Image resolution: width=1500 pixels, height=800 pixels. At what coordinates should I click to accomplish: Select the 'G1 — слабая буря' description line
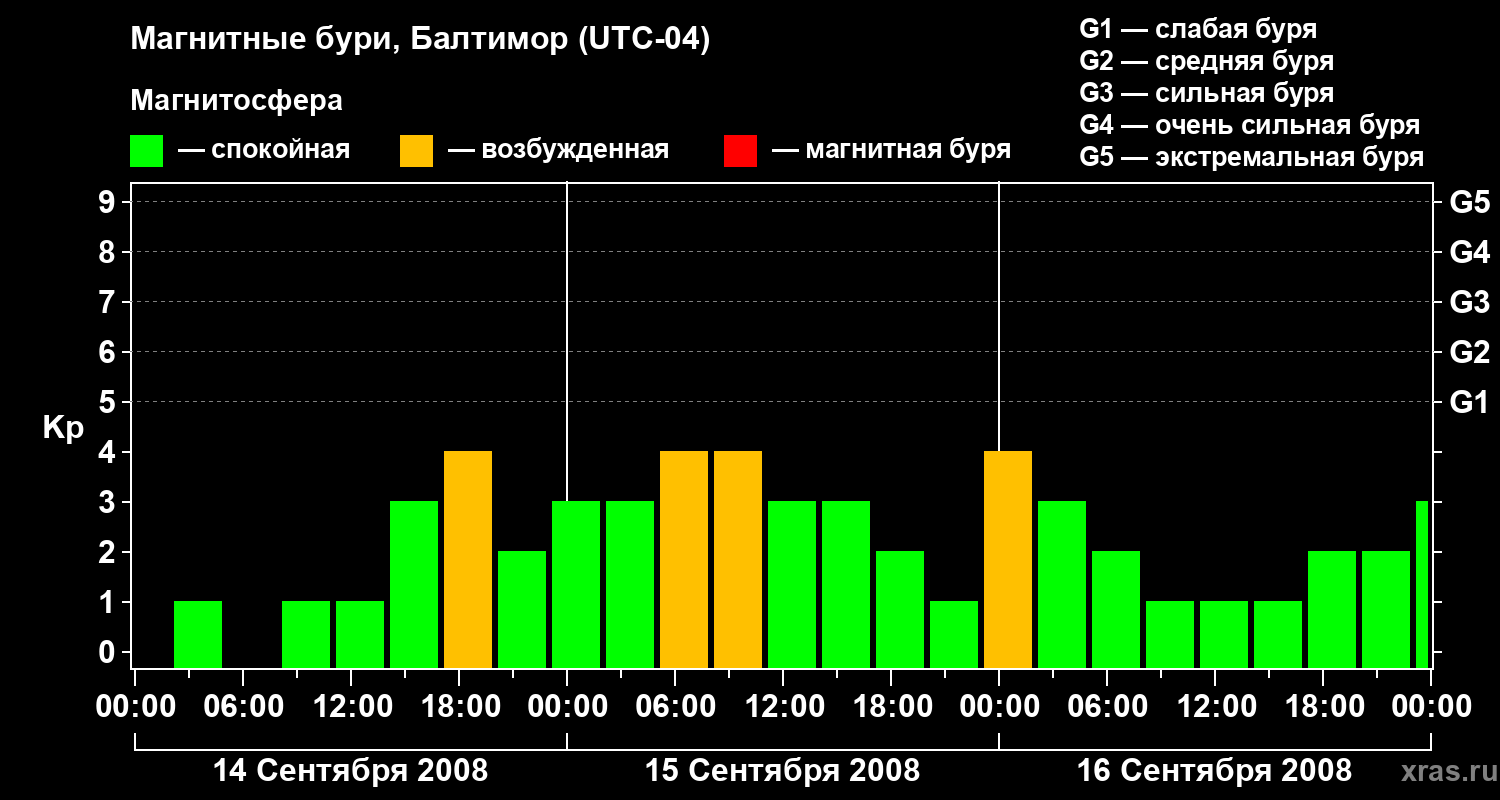point(1198,29)
